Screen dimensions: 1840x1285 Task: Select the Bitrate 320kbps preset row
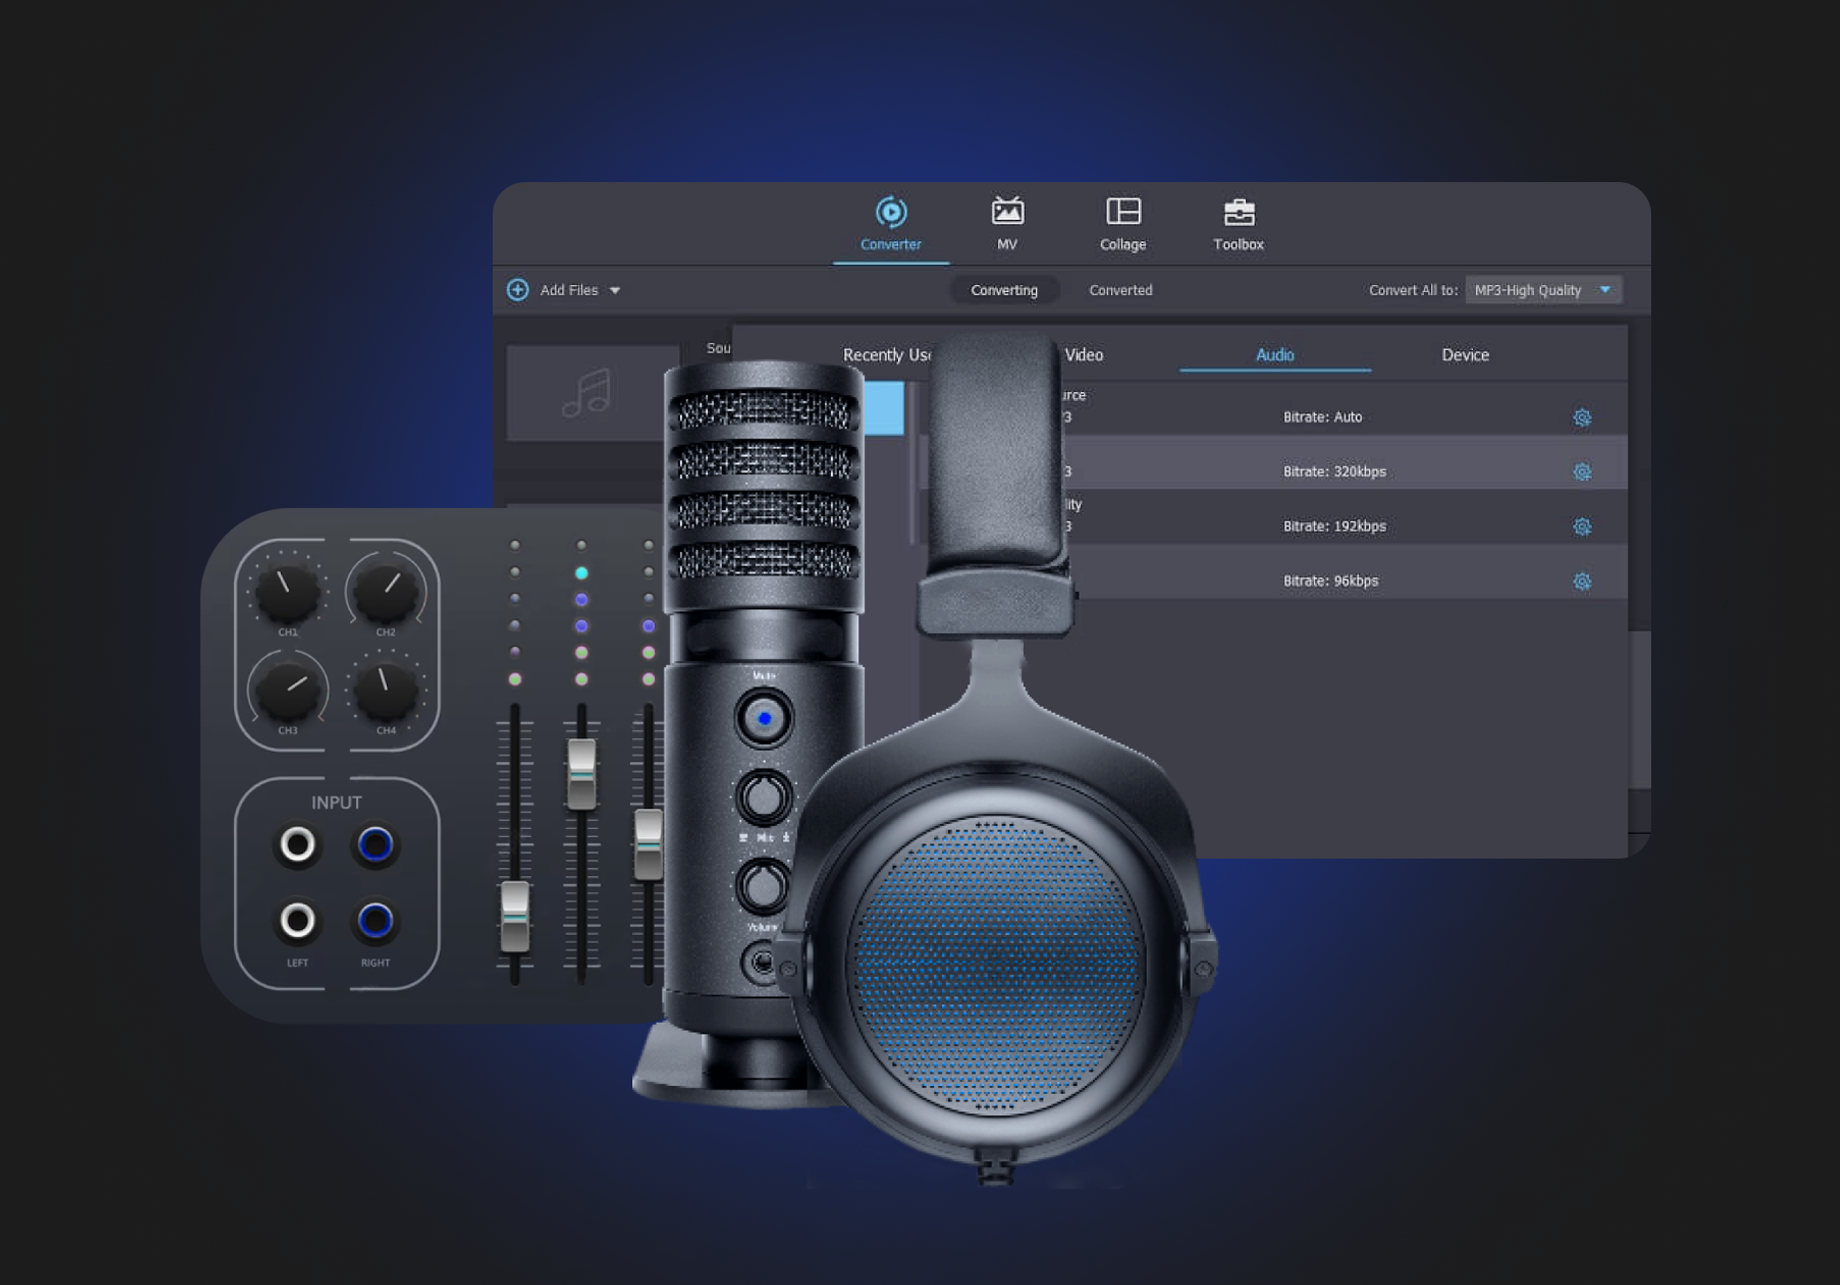[x=1334, y=471]
